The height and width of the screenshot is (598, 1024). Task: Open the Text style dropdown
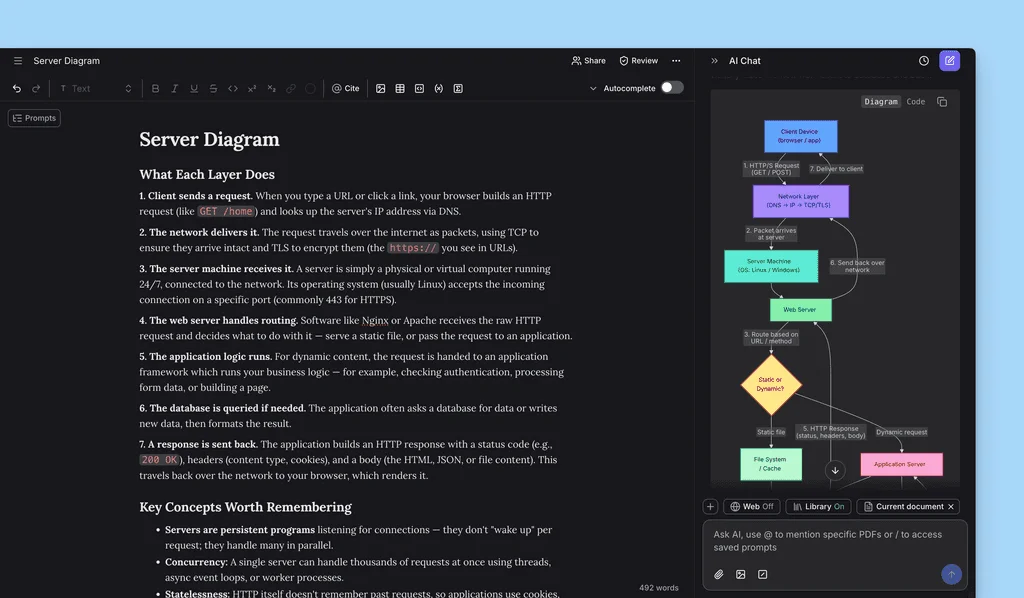coord(95,88)
